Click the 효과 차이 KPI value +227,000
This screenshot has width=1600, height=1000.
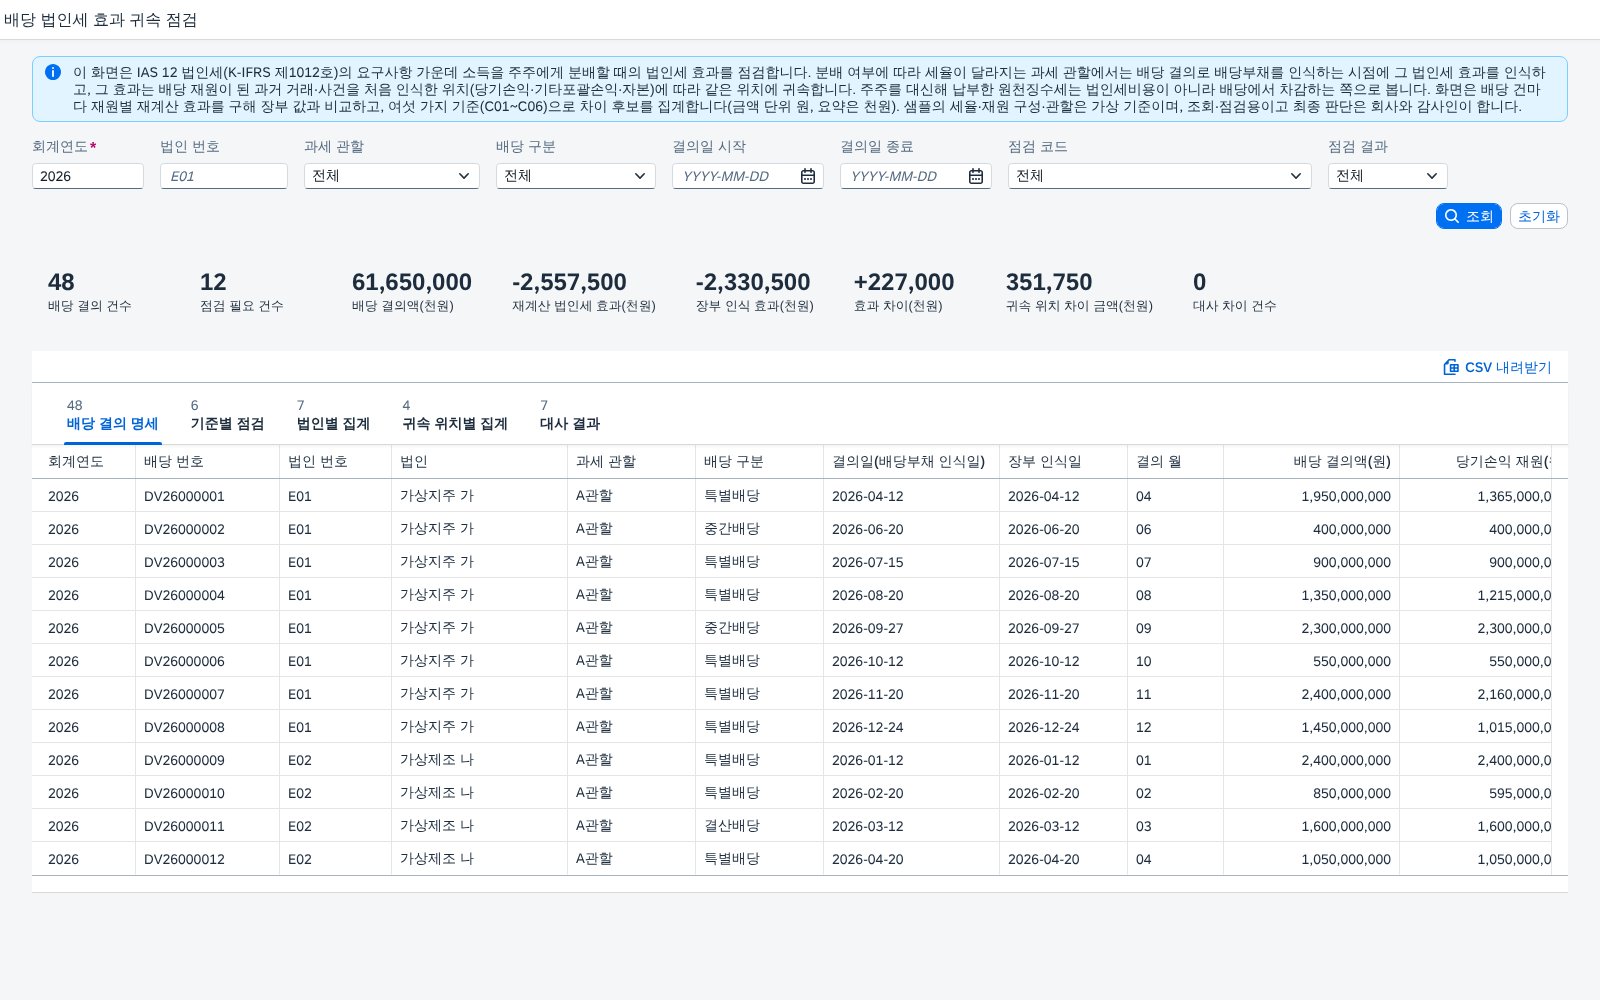point(904,282)
